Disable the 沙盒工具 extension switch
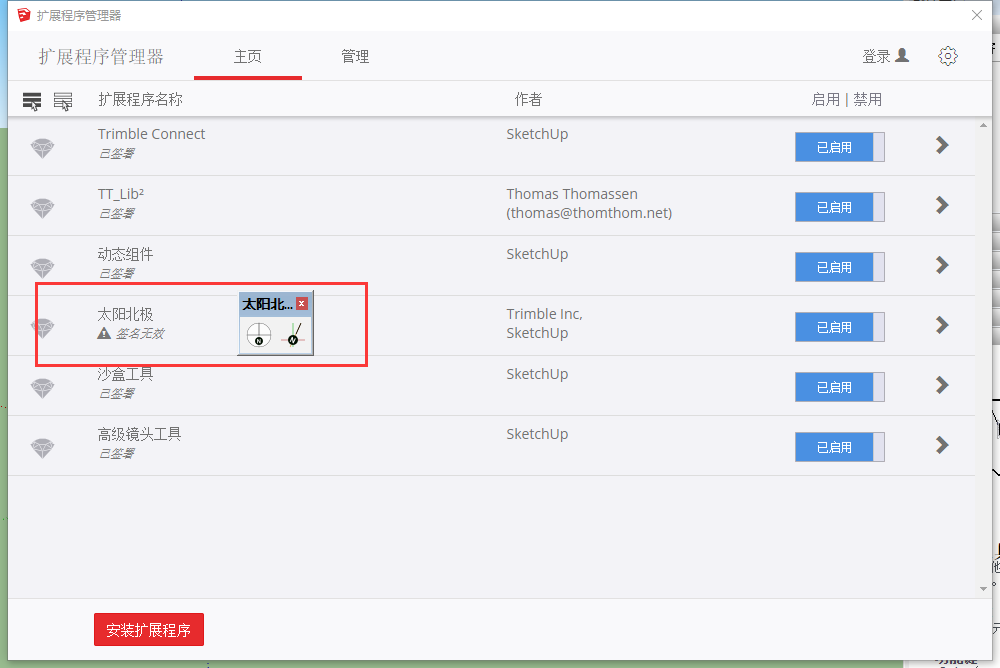 click(x=839, y=387)
